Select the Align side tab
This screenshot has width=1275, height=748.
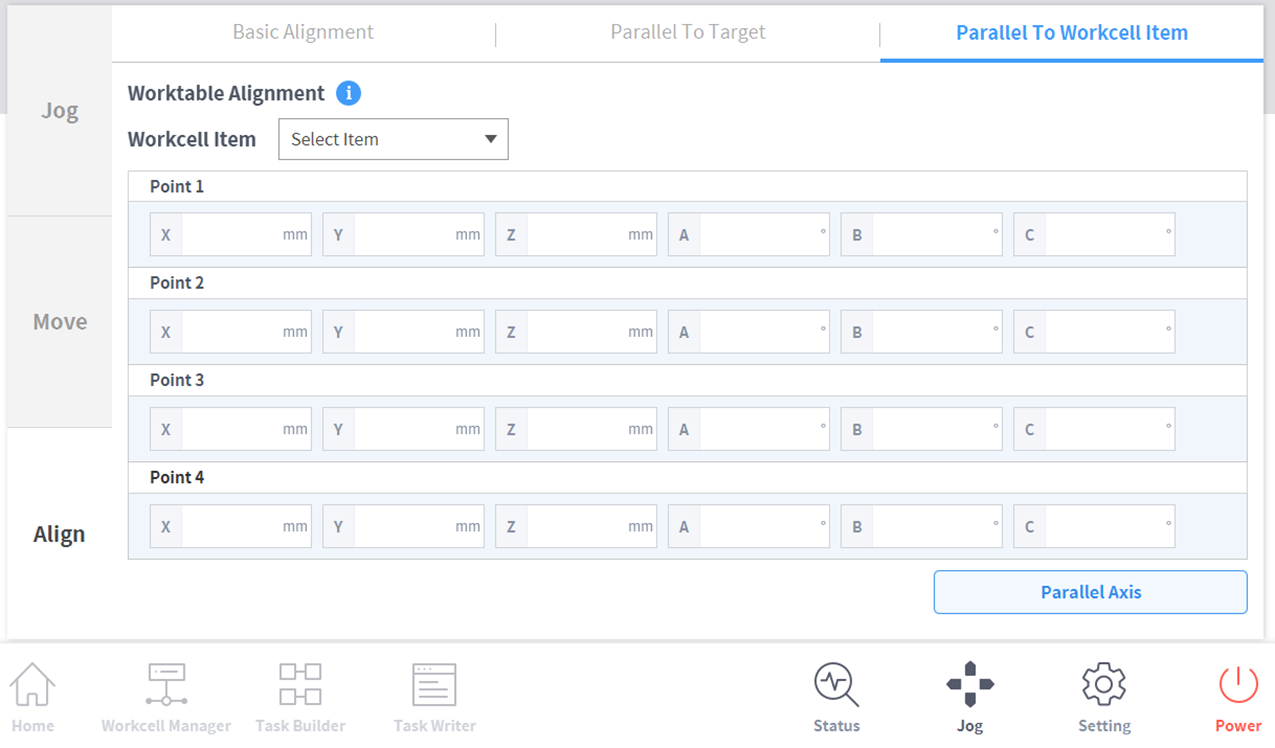click(x=60, y=534)
